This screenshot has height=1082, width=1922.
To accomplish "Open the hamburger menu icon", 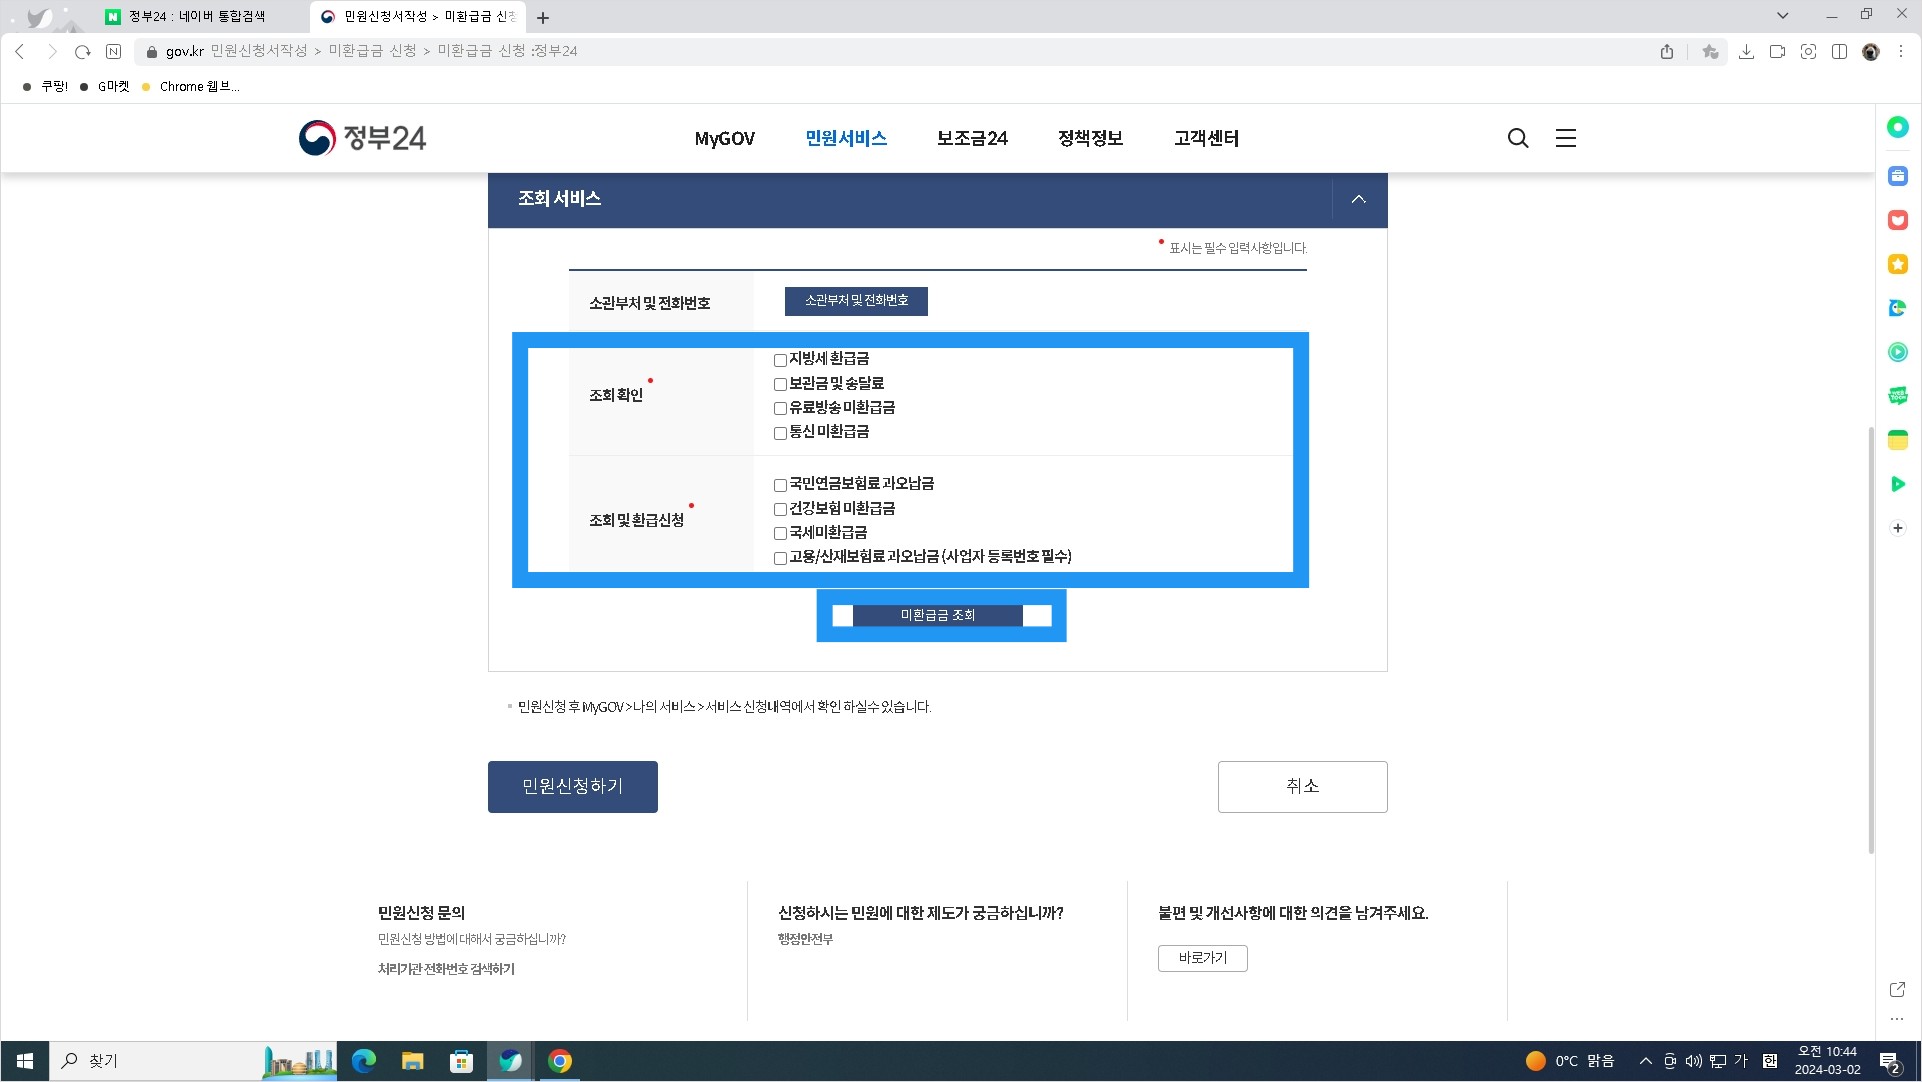I will (x=1565, y=138).
